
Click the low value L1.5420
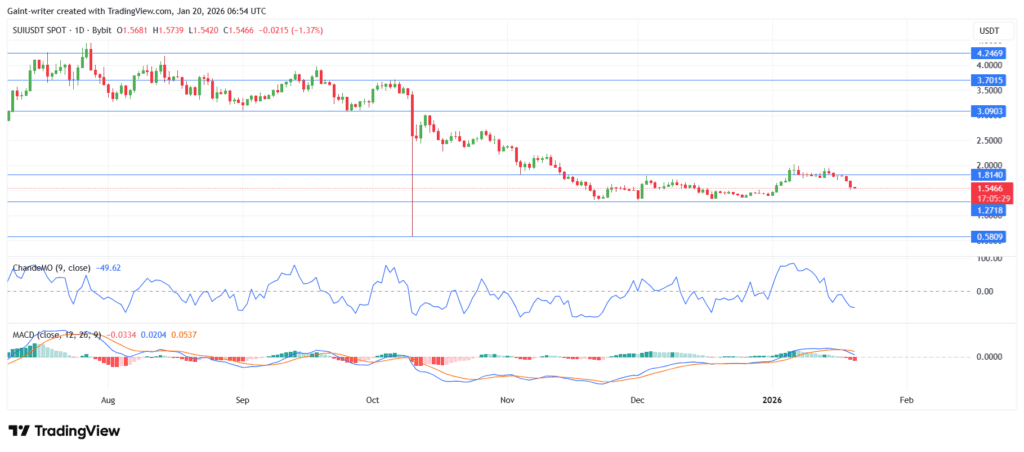202,31
